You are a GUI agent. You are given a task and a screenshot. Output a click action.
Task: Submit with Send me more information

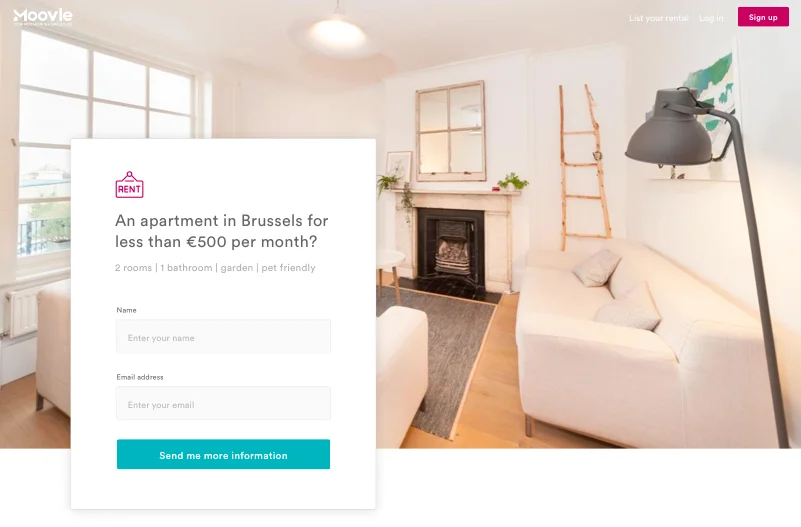coord(223,454)
